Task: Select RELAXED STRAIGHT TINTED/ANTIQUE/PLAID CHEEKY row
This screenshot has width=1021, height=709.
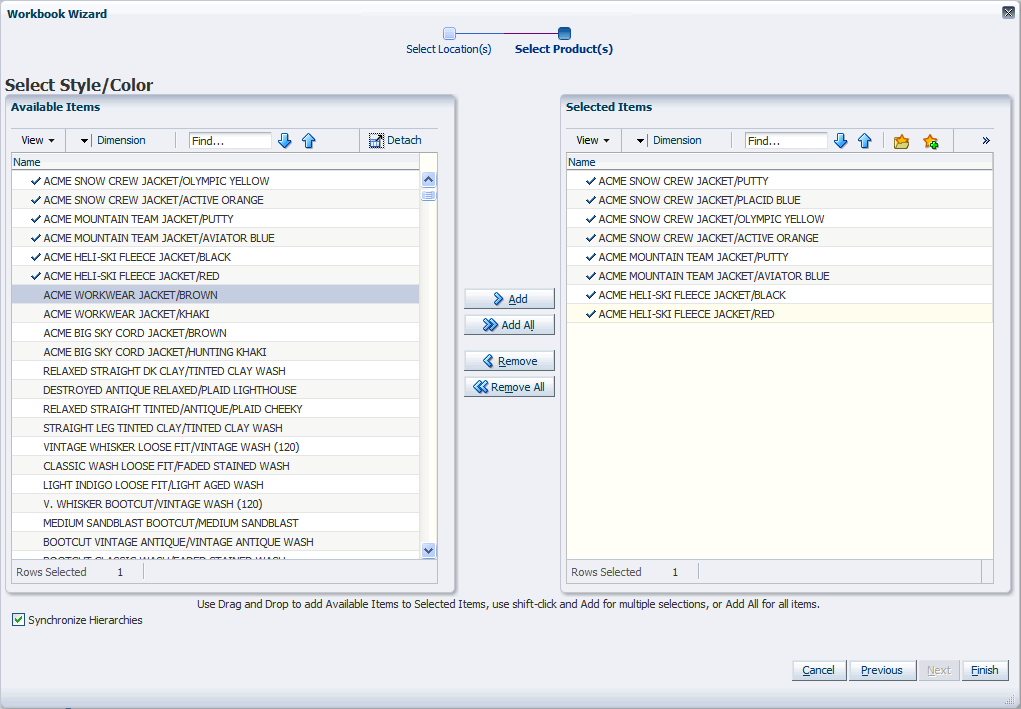Action: point(216,409)
